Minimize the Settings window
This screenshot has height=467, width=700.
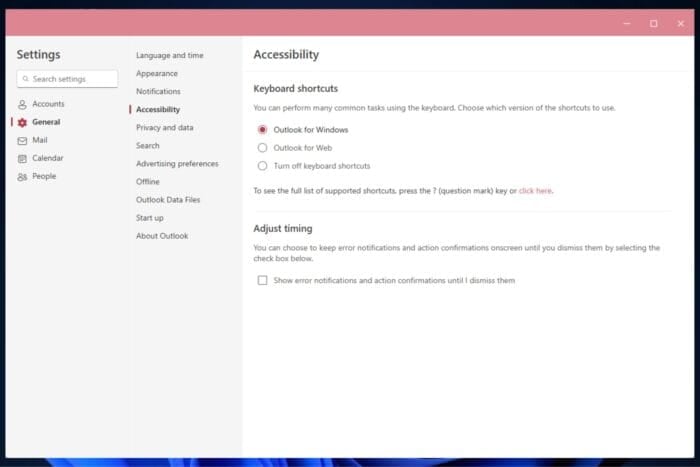point(627,23)
